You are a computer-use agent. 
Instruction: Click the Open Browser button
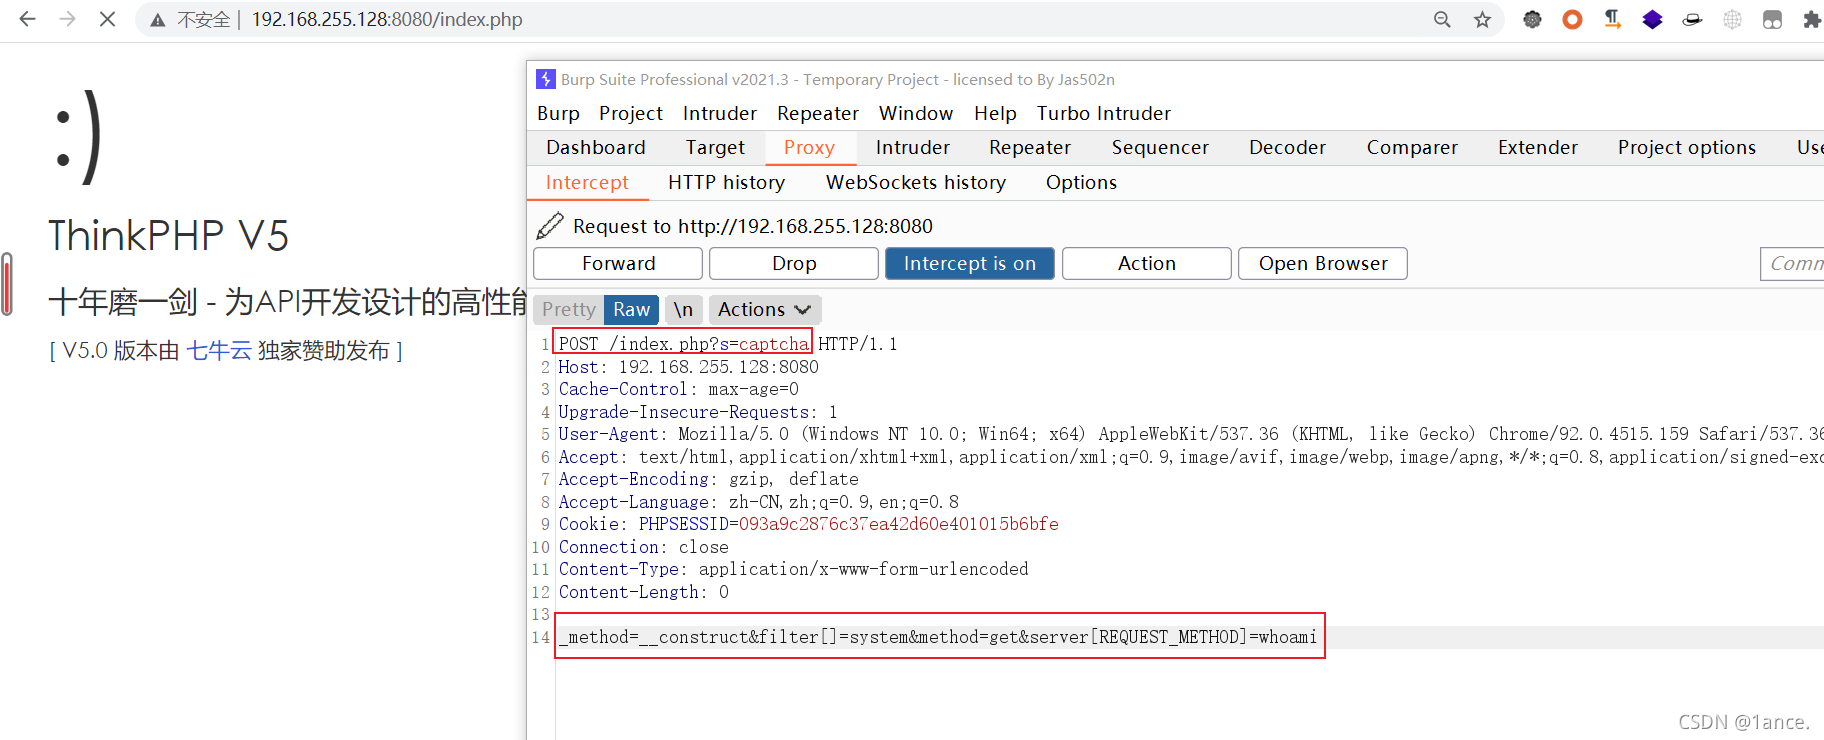tap(1323, 263)
